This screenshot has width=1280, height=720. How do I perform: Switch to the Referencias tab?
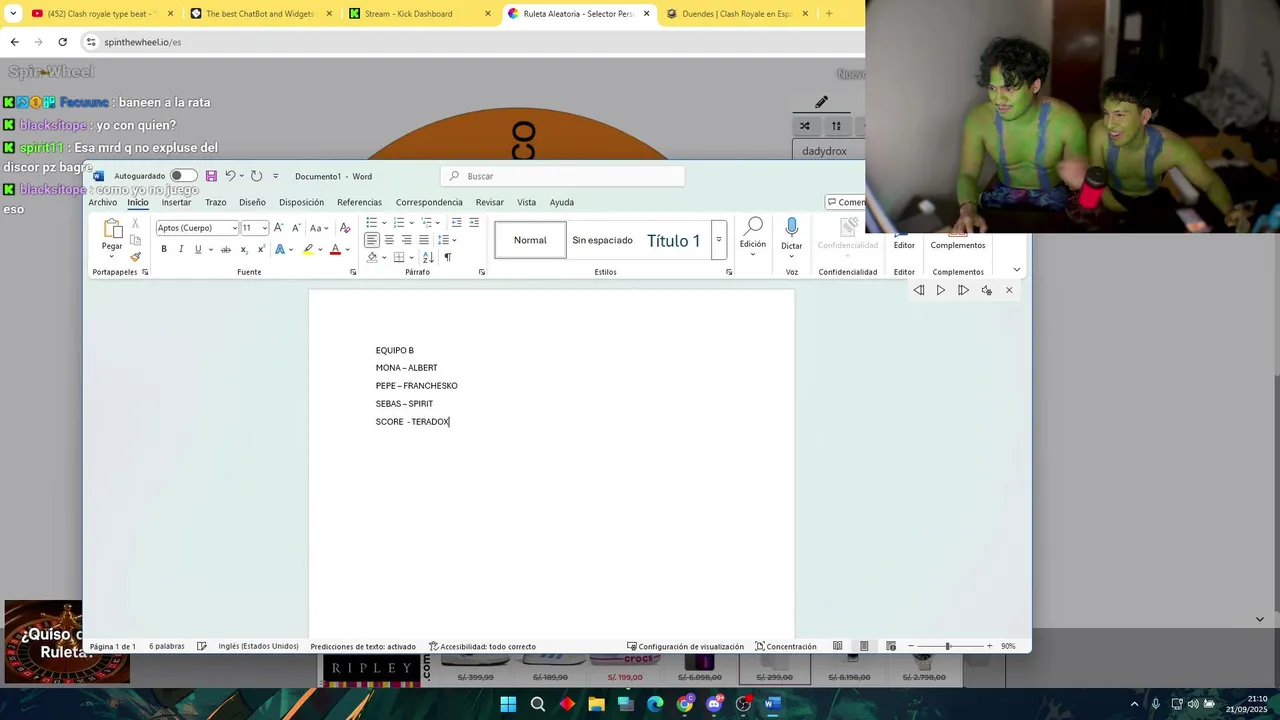[359, 202]
